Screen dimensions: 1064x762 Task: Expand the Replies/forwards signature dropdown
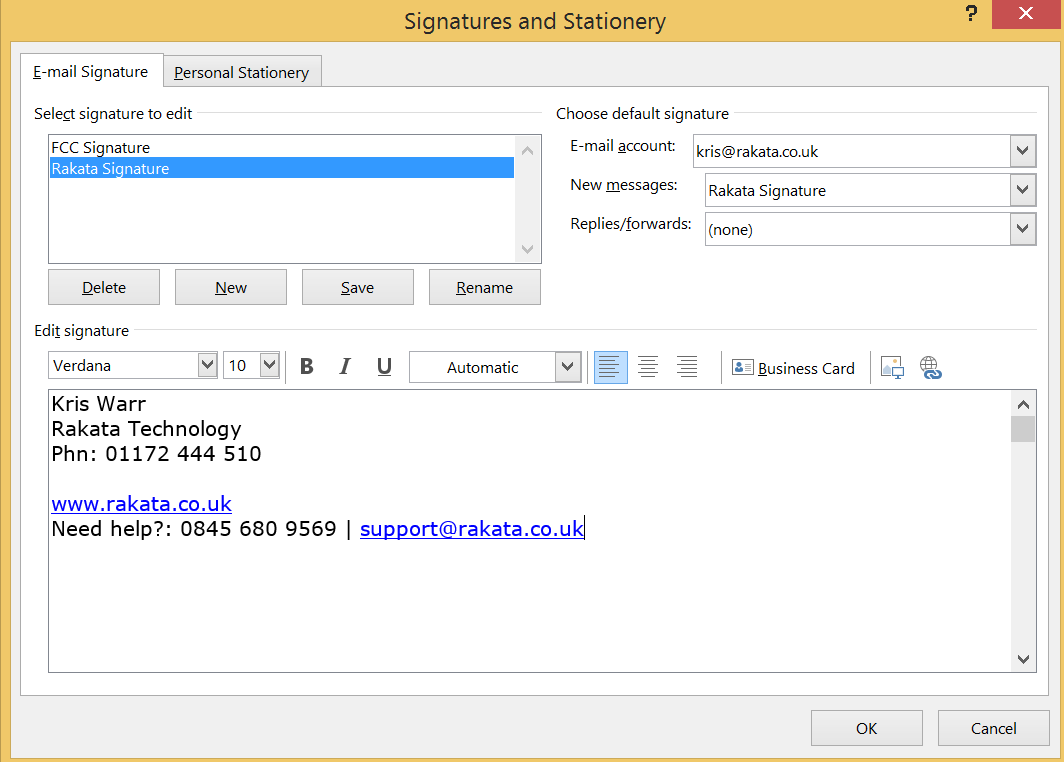point(1023,229)
